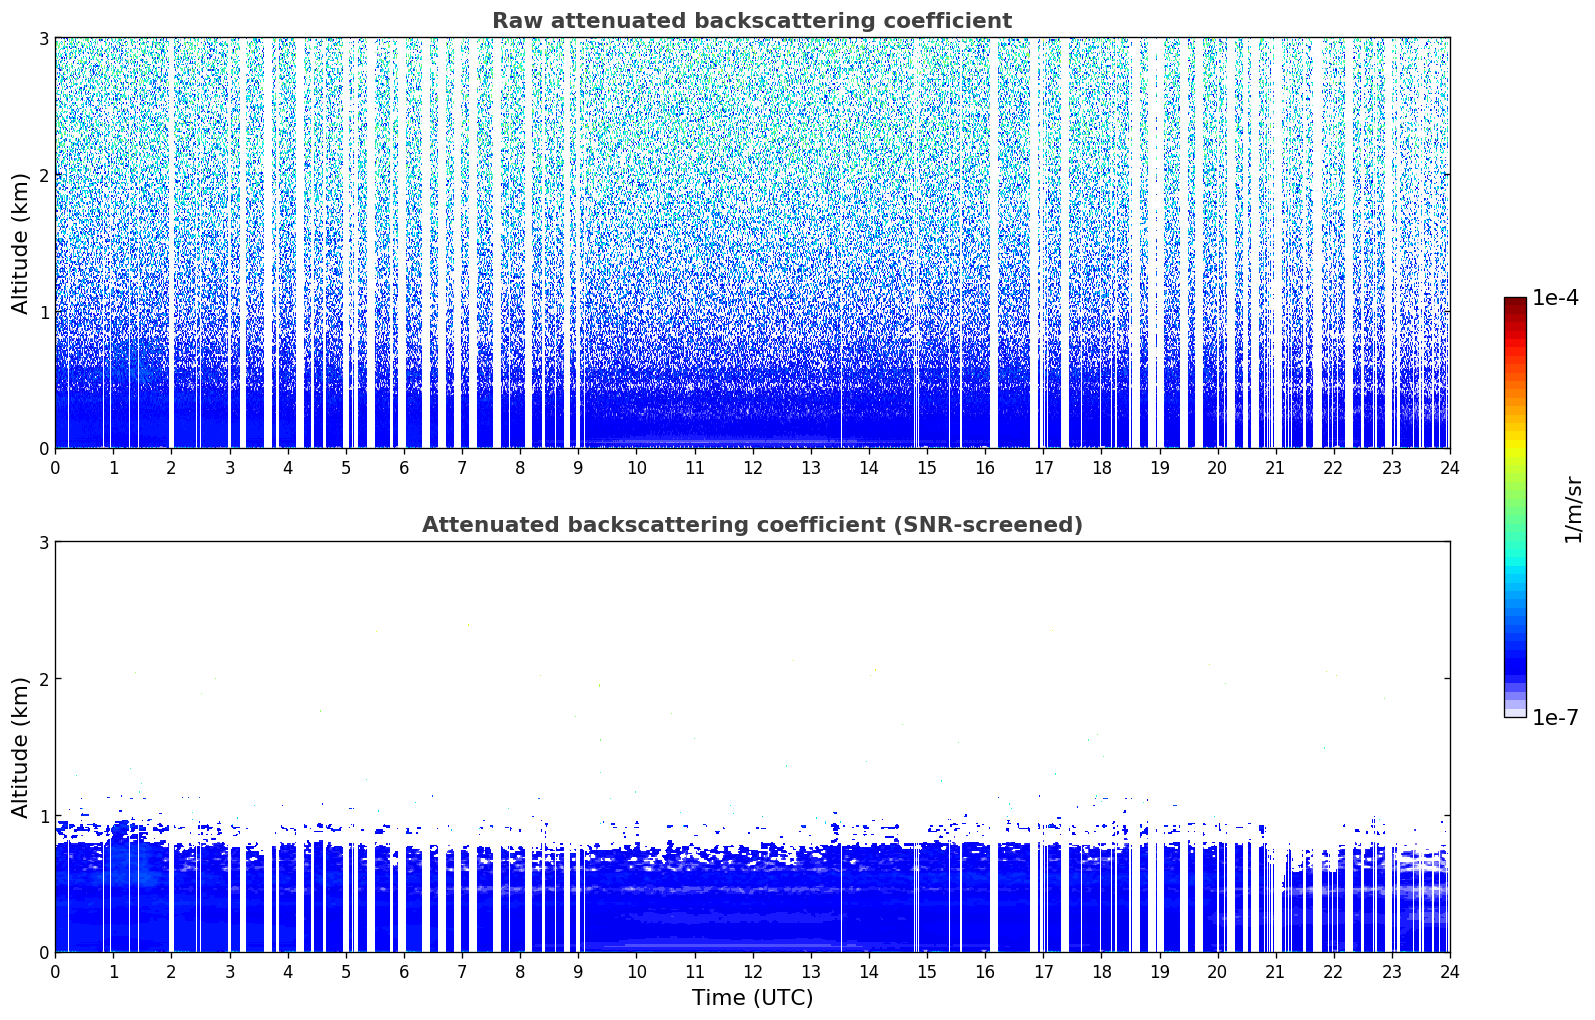Viewport: 1595px width, 1020px height.
Task: Click the SNR-screened plot's "Altitude (km)" label
Action: coord(21,747)
